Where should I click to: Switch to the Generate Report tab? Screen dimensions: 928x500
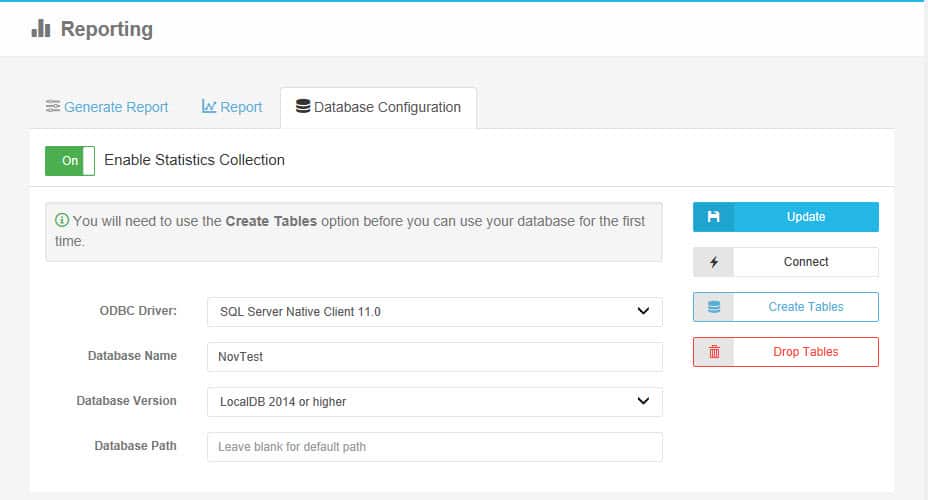point(115,107)
